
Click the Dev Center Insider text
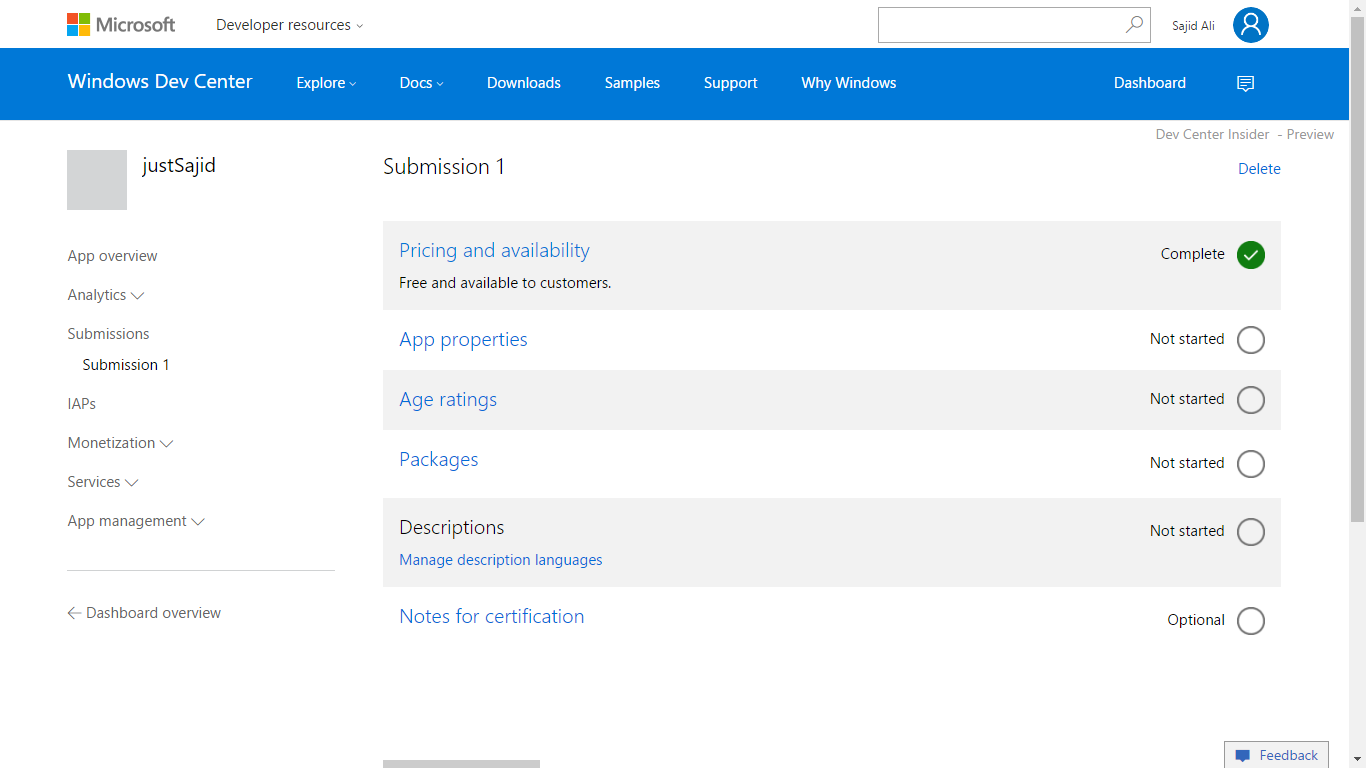(x=1212, y=134)
